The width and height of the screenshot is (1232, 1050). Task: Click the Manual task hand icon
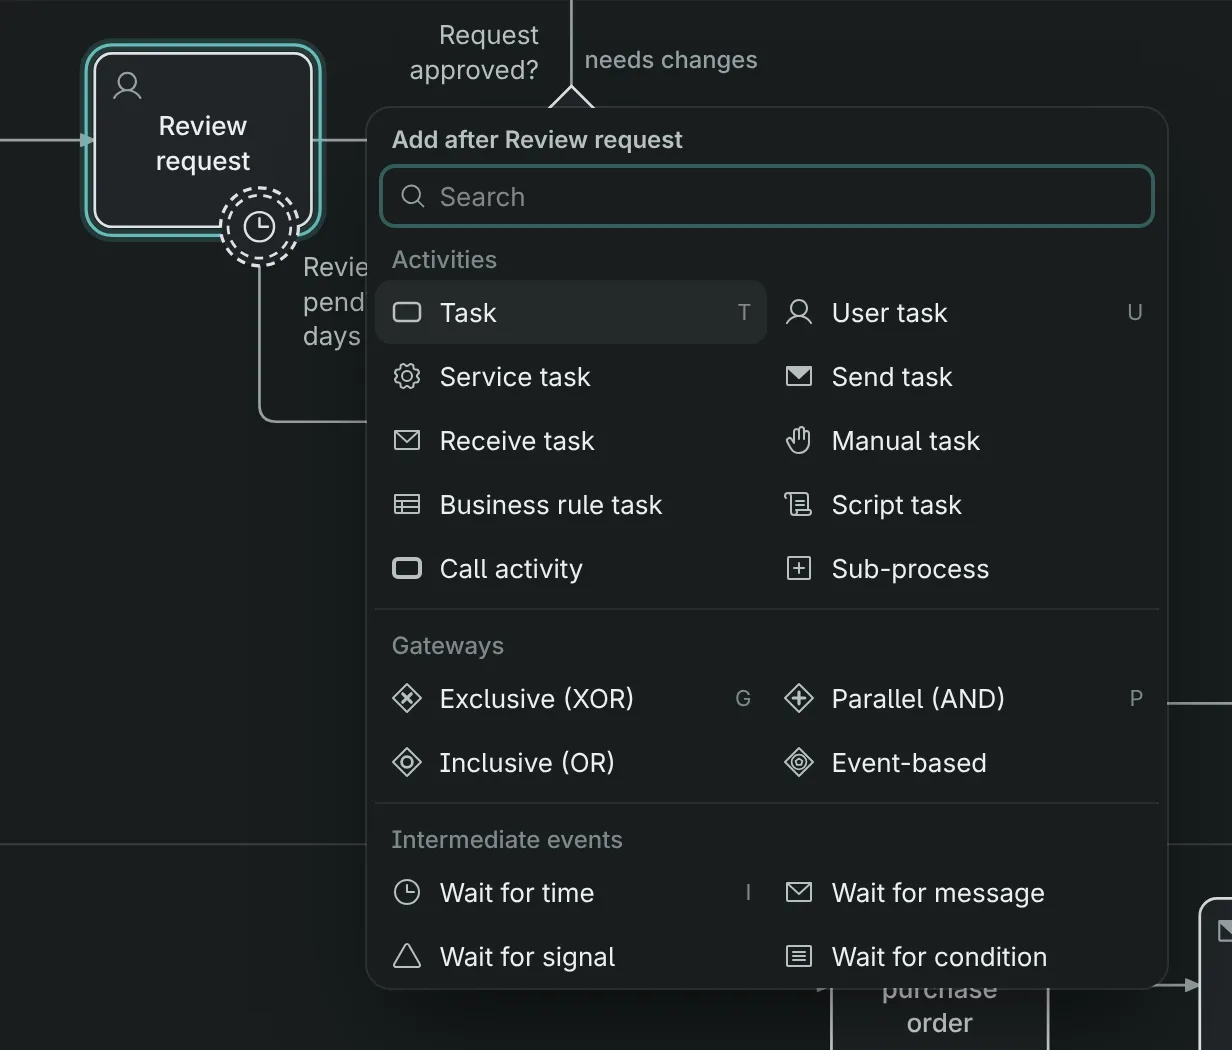click(x=799, y=440)
